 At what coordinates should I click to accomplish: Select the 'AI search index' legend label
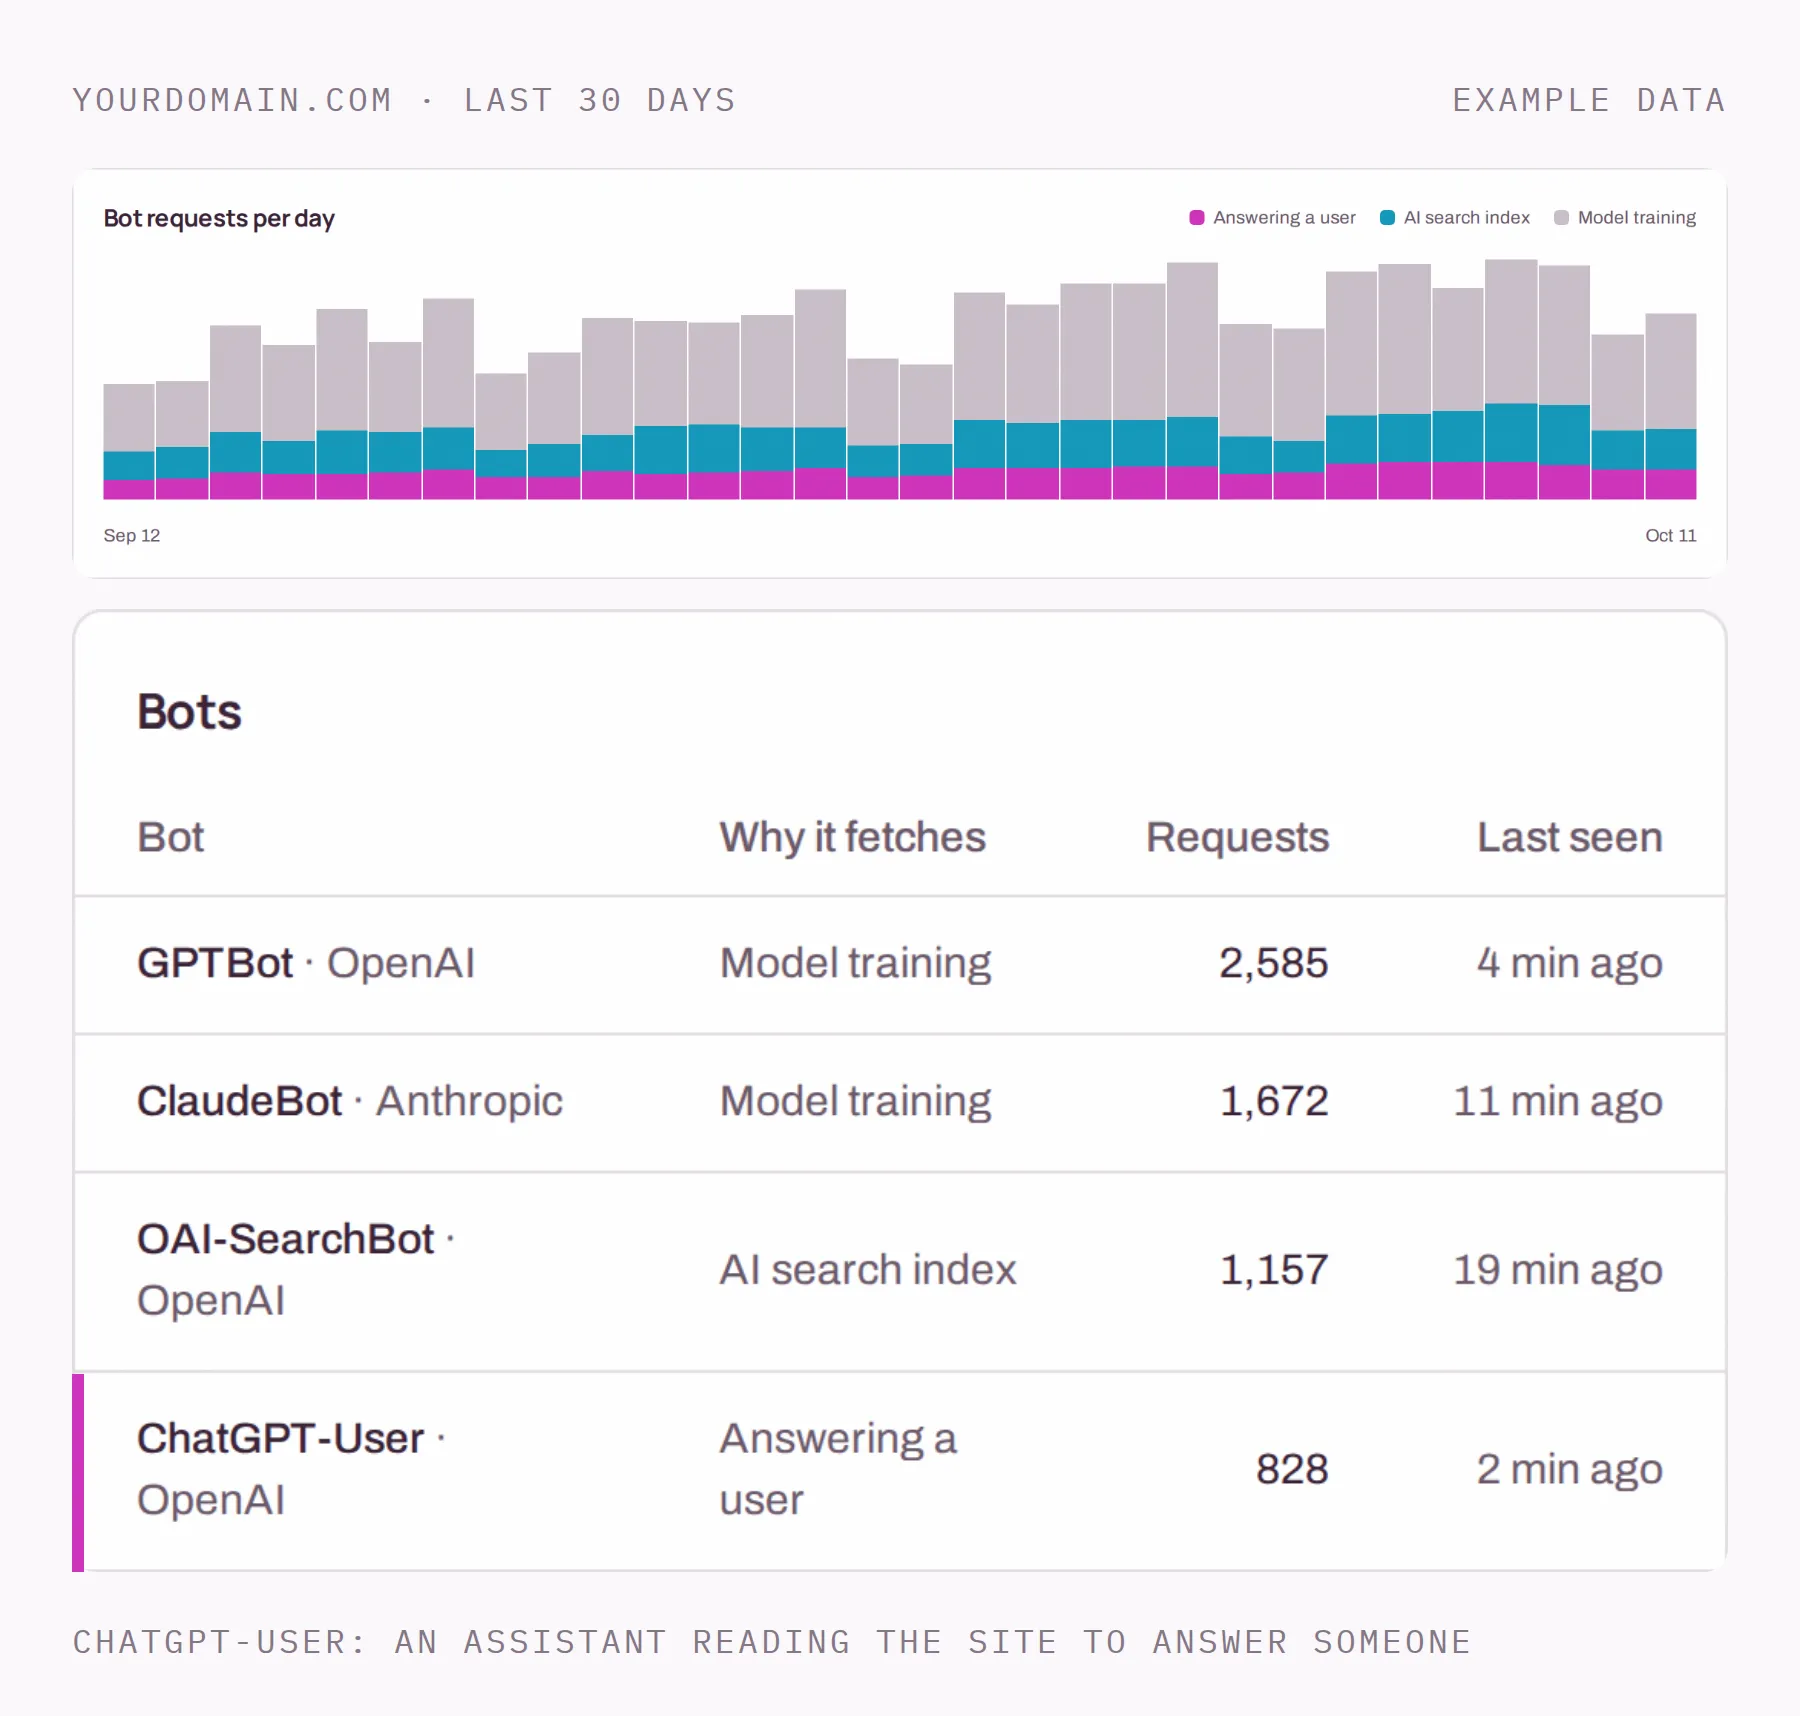pyautogui.click(x=1466, y=218)
